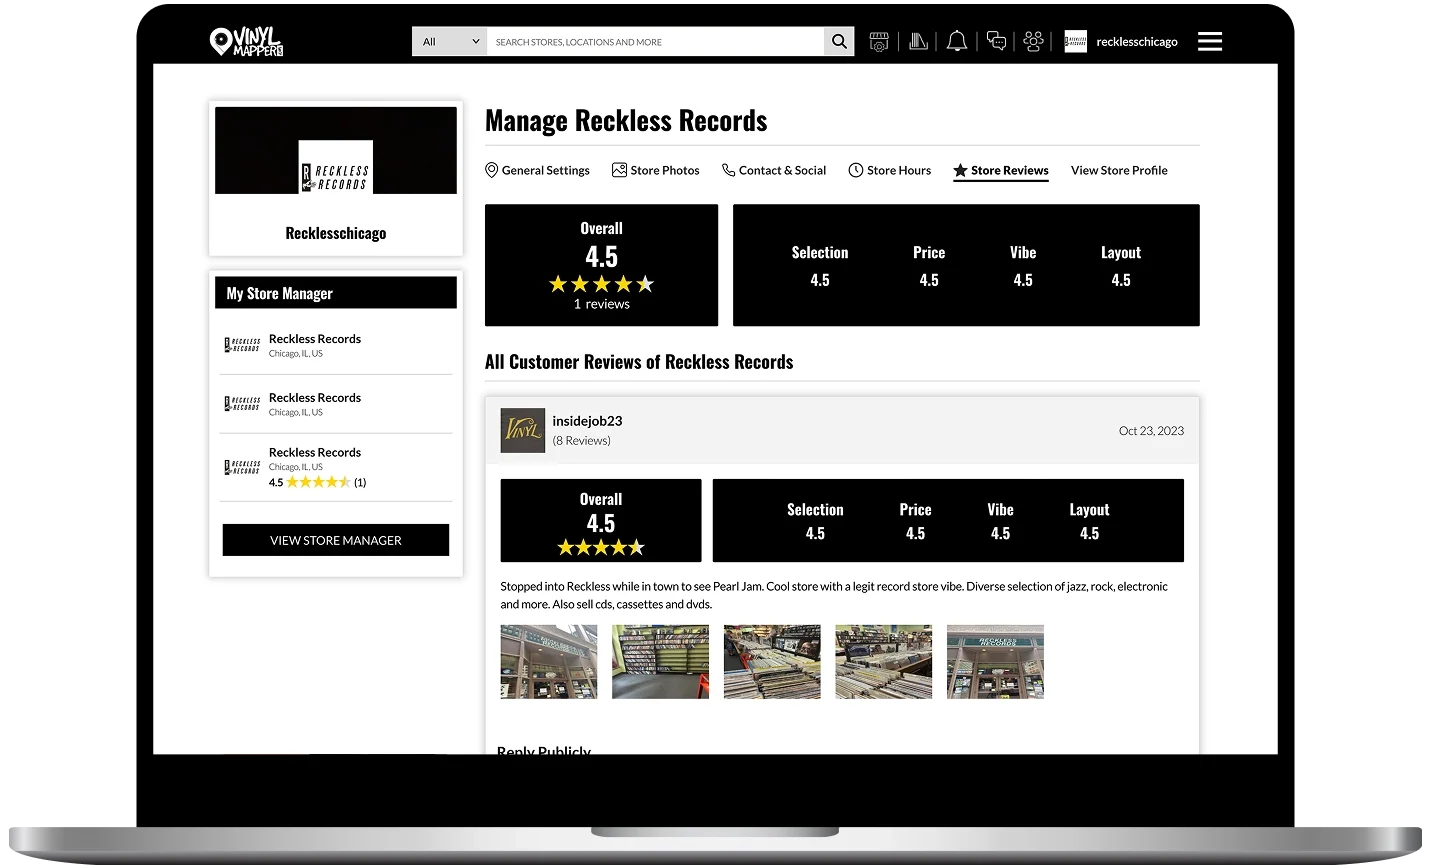Click the star rating in sidebar store entry
Screen dimensions: 1439x868
tap(319, 482)
